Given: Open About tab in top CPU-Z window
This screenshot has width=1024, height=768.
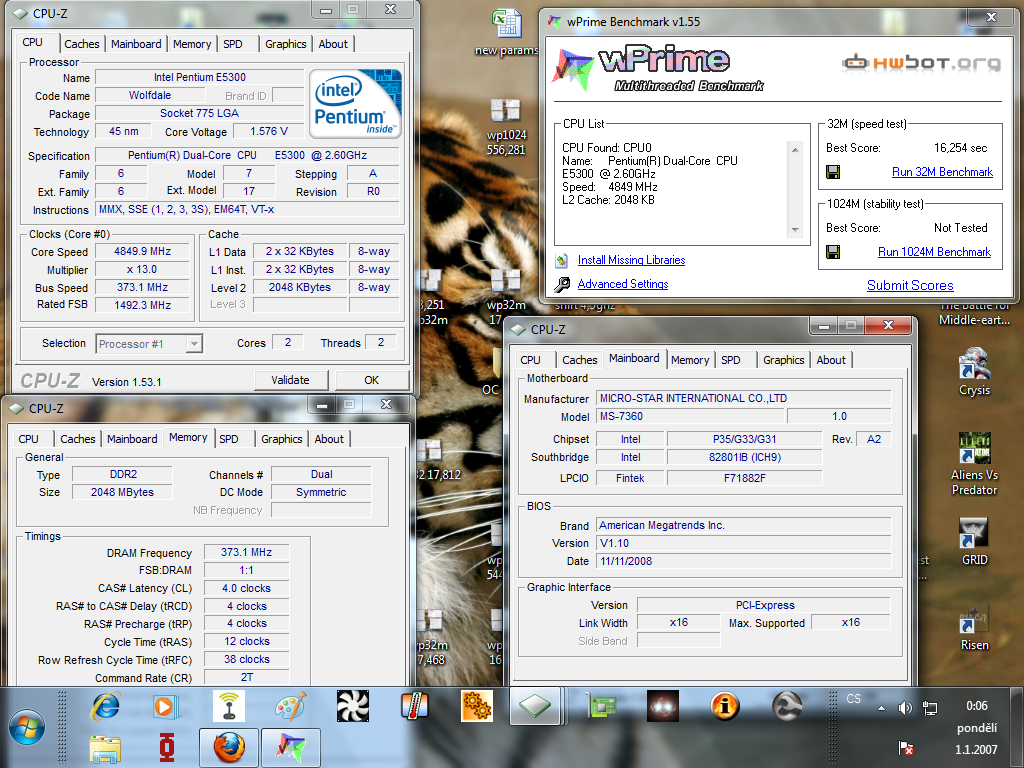Looking at the screenshot, I should pyautogui.click(x=333, y=44).
